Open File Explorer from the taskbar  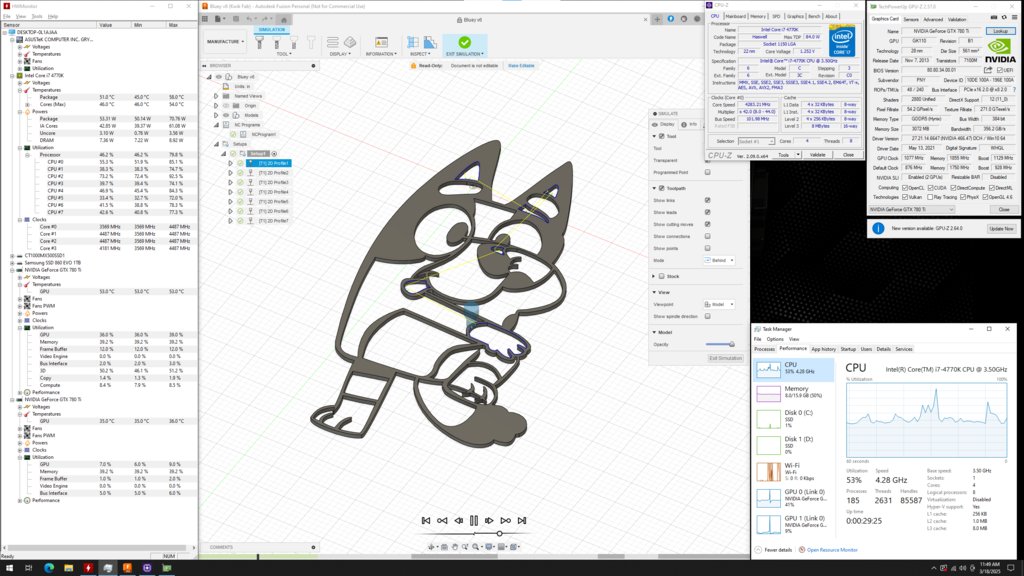point(69,568)
